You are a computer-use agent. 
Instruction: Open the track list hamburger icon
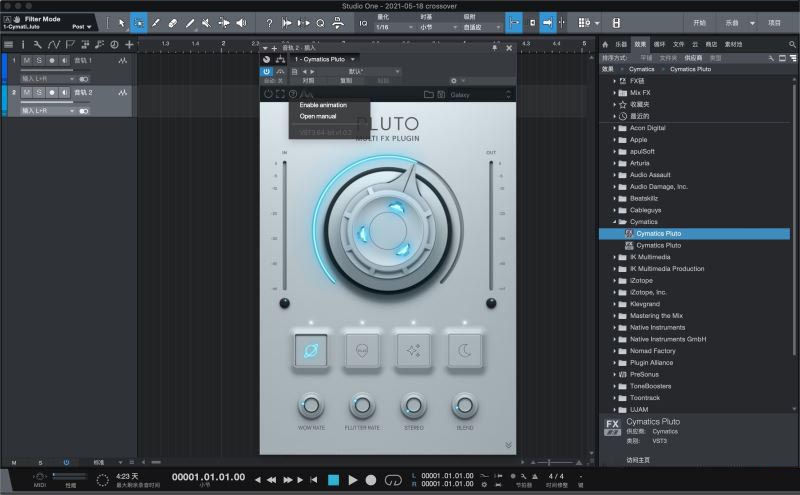tap(8, 45)
